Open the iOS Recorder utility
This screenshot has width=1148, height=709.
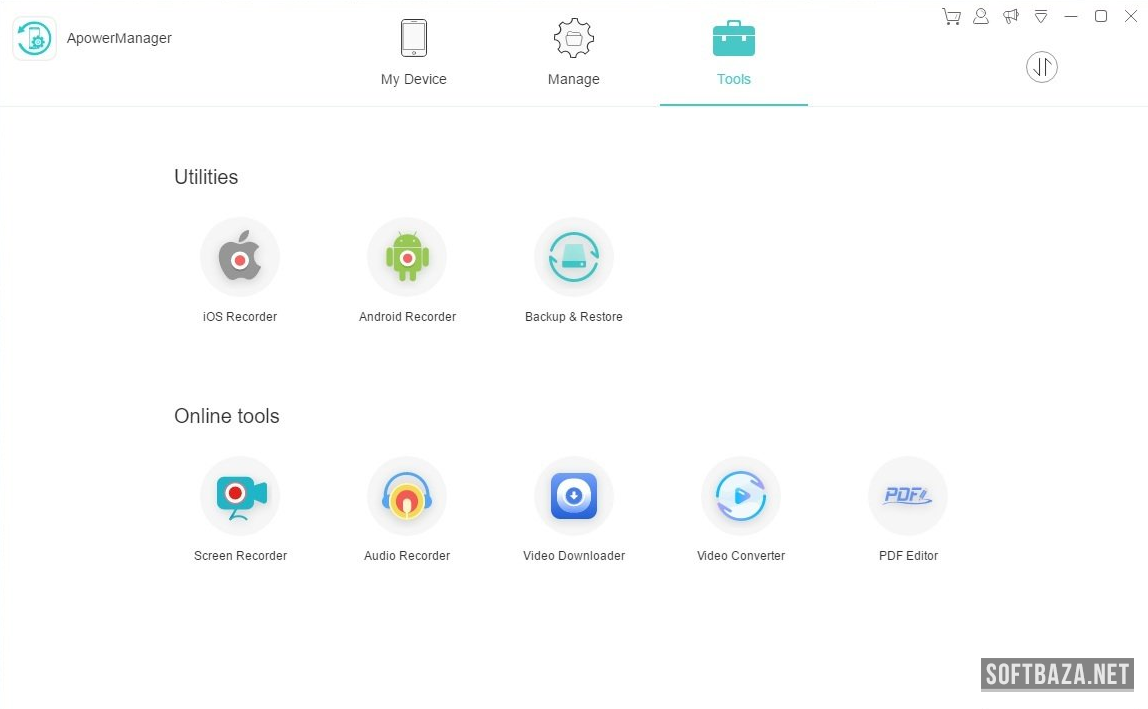(240, 257)
